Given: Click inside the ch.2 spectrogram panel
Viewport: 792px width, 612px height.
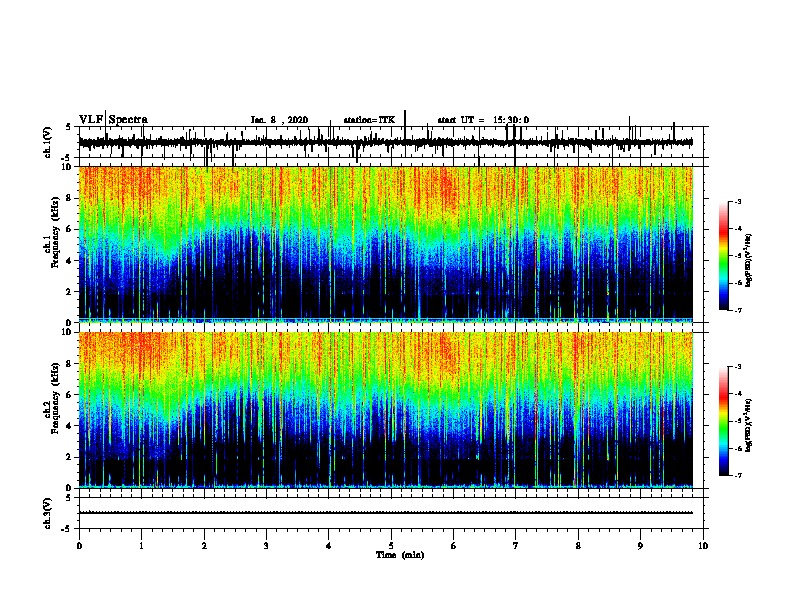Looking at the screenshot, I should tap(386, 410).
